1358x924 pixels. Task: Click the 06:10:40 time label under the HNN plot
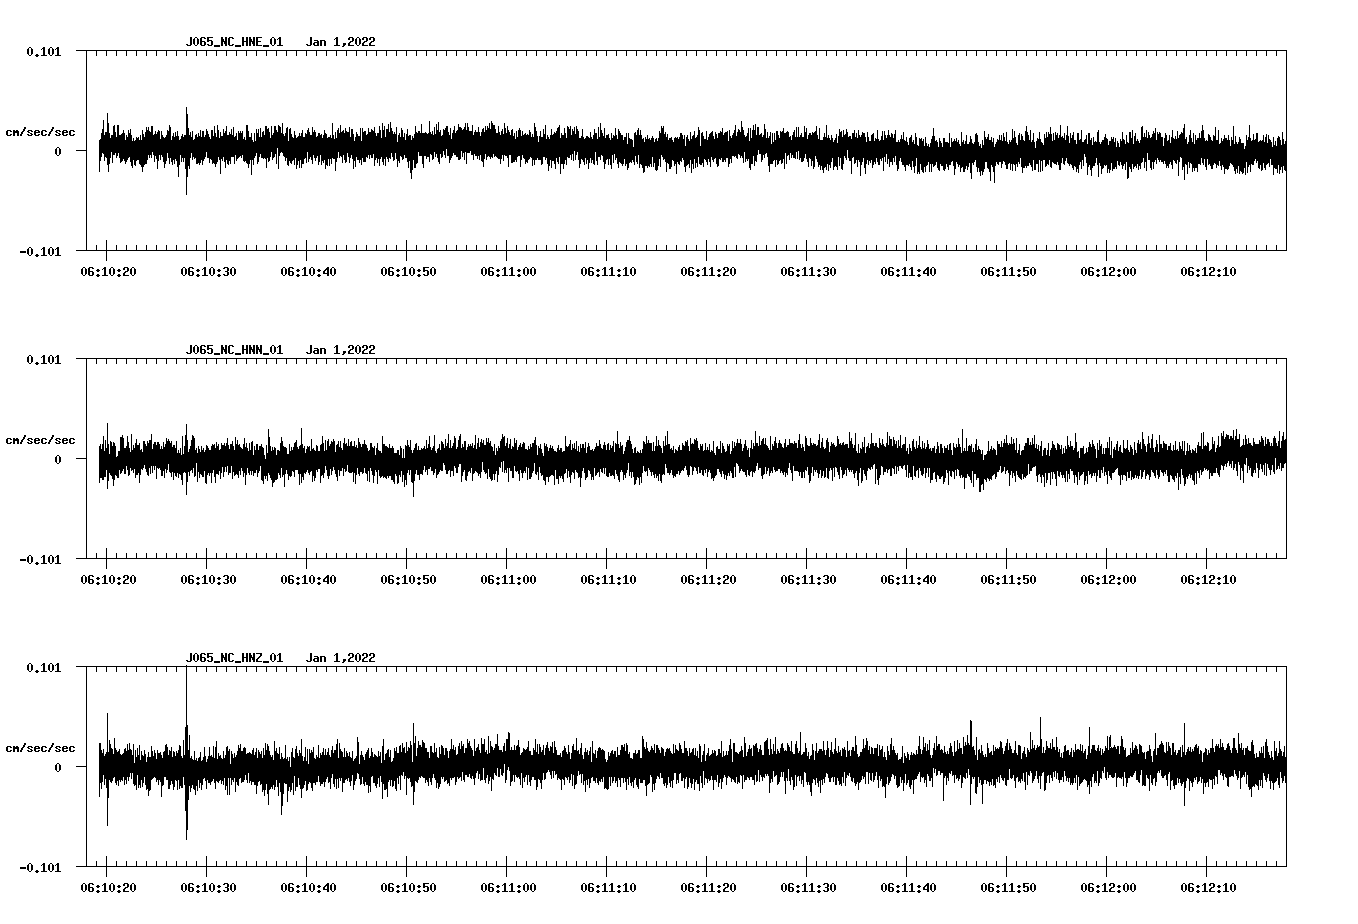coord(308,580)
